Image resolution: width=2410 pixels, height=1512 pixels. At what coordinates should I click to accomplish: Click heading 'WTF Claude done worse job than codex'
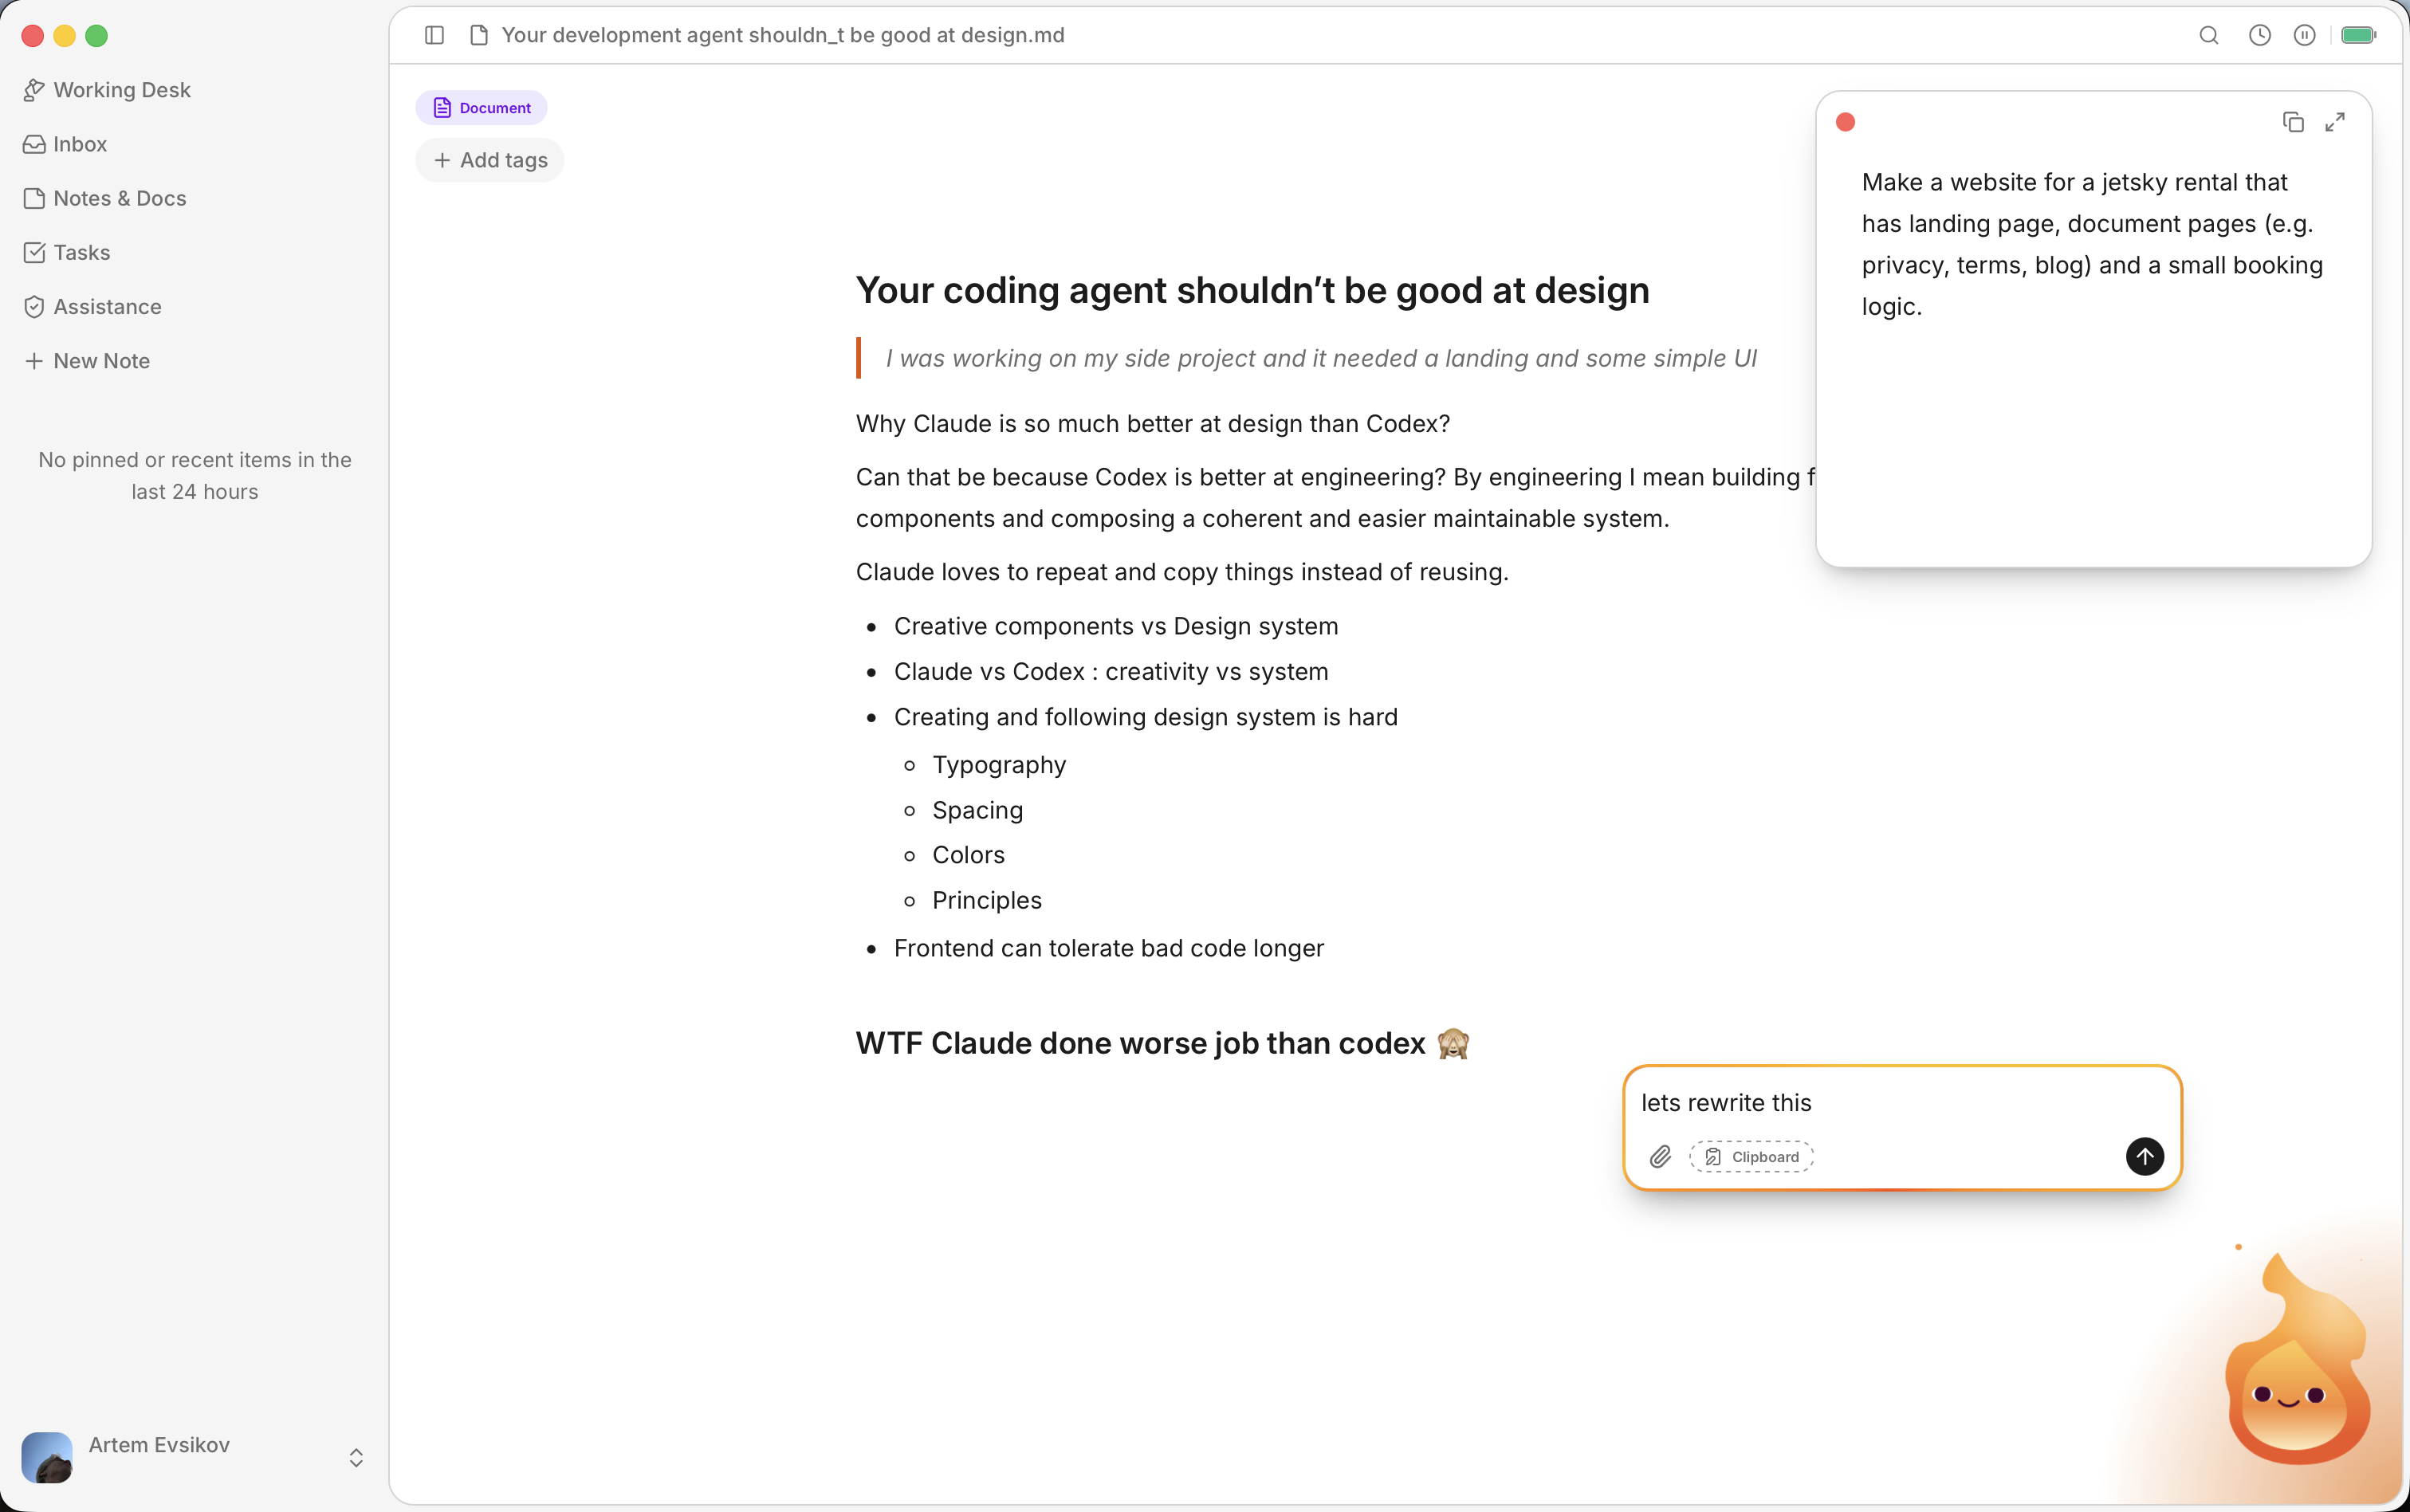pos(1163,1043)
